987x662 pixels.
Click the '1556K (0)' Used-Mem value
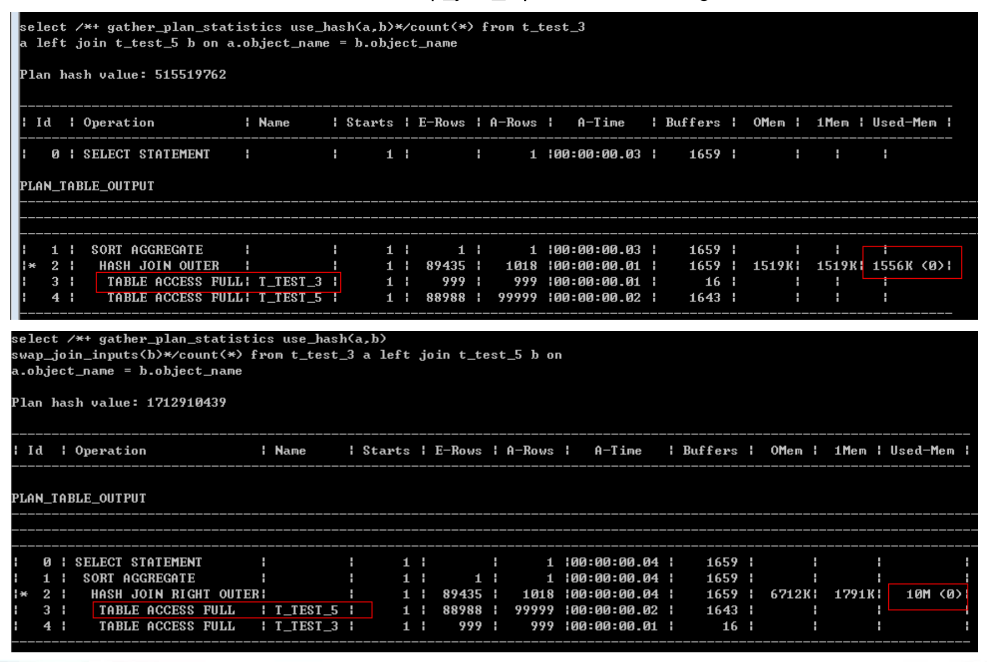pos(908,266)
